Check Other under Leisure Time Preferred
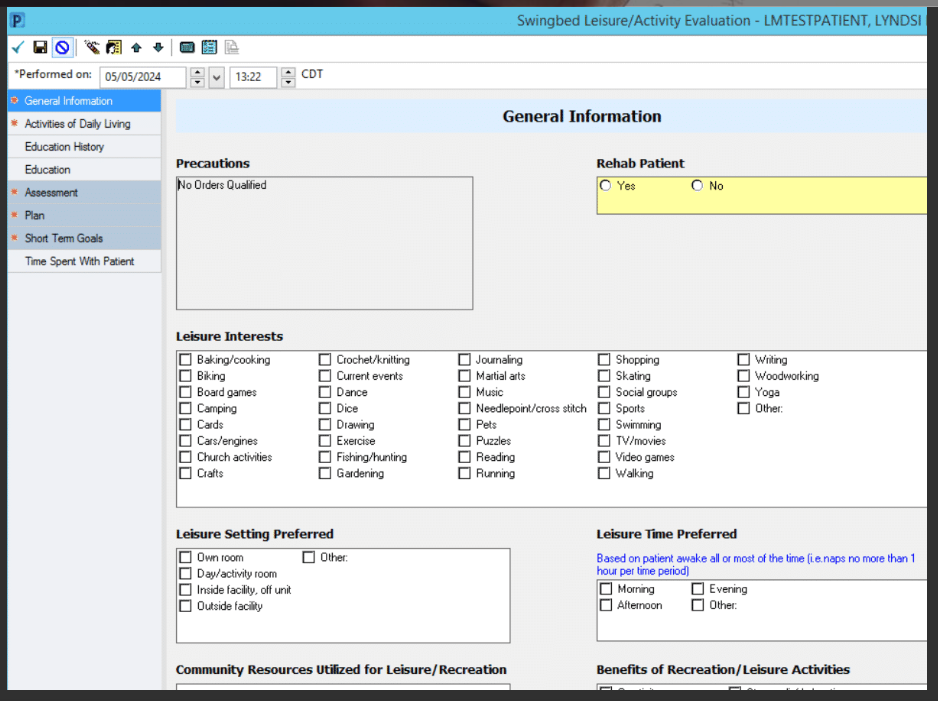Image resolution: width=938 pixels, height=701 pixels. tap(698, 605)
